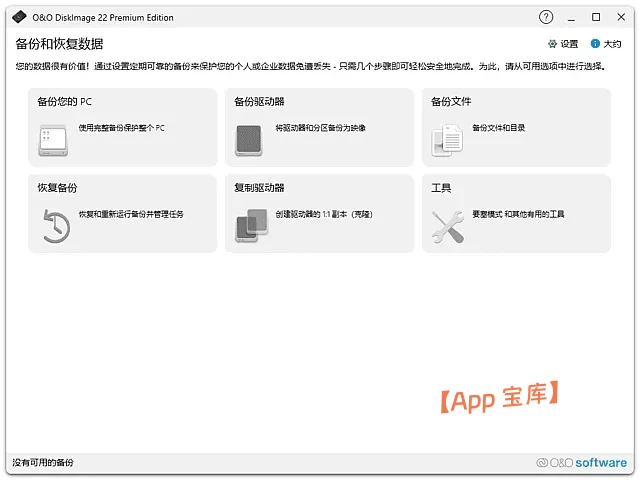Open 设置 in the top right
Image resolution: width=640 pixels, height=480 pixels.
pyautogui.click(x=569, y=44)
